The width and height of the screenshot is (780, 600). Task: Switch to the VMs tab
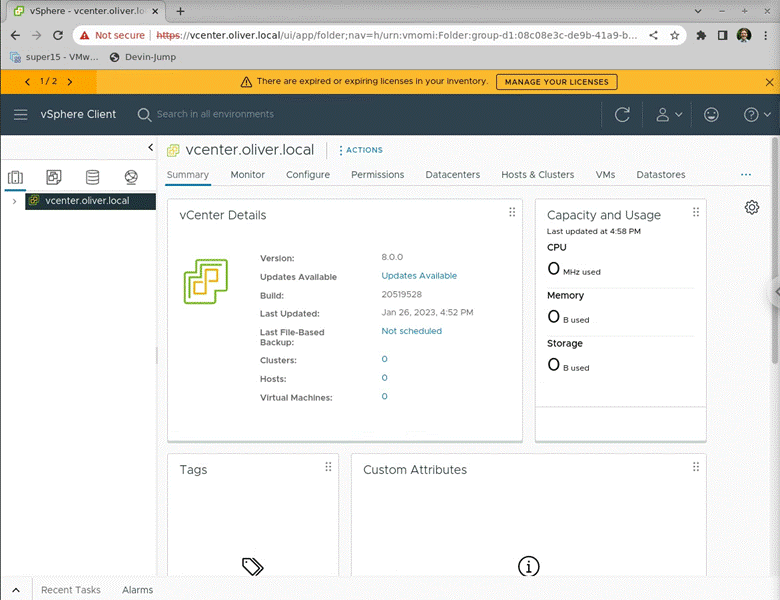click(605, 175)
